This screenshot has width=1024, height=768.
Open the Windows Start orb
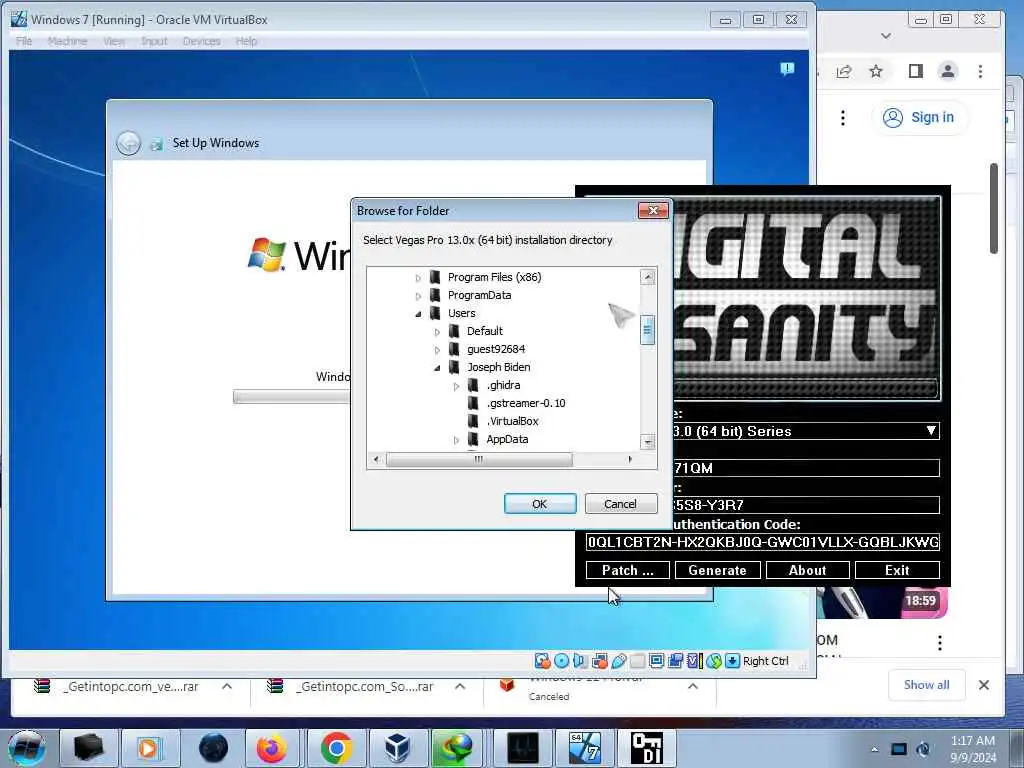click(x=27, y=748)
